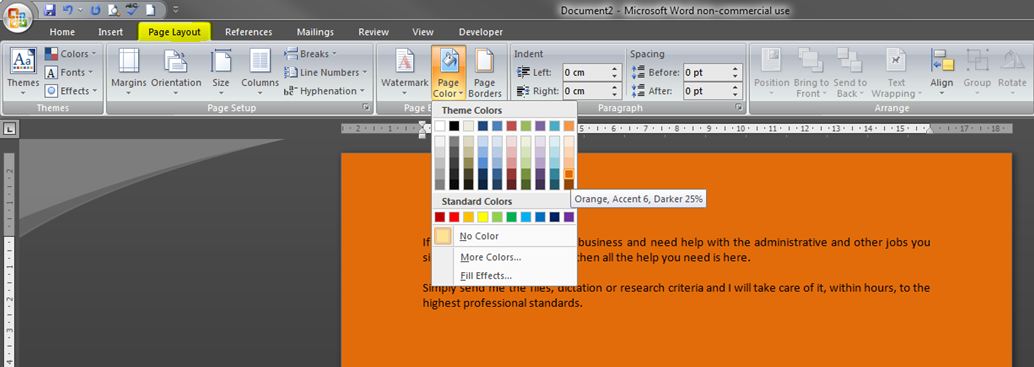Image resolution: width=1034 pixels, height=367 pixels.
Task: Open the Page Borders dialog
Action: tap(485, 71)
